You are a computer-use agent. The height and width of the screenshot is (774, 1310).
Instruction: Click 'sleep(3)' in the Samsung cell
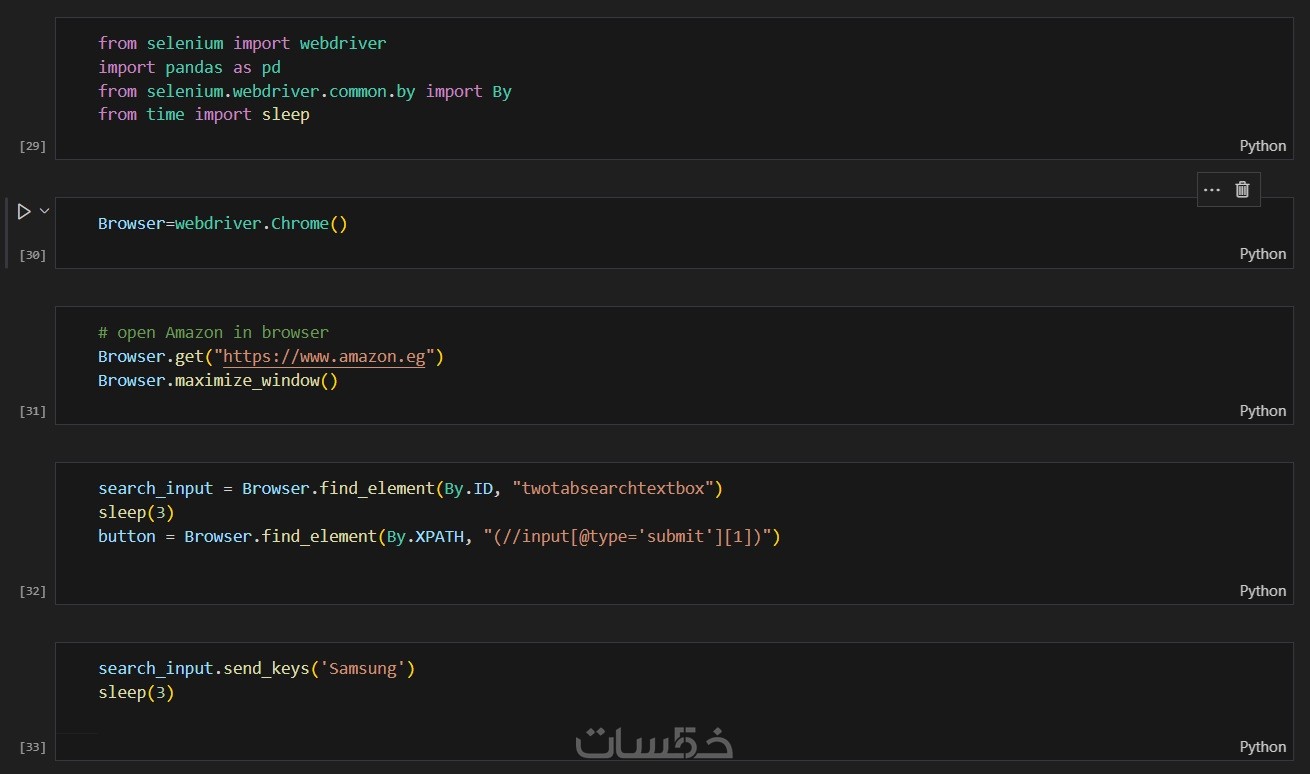click(x=136, y=692)
